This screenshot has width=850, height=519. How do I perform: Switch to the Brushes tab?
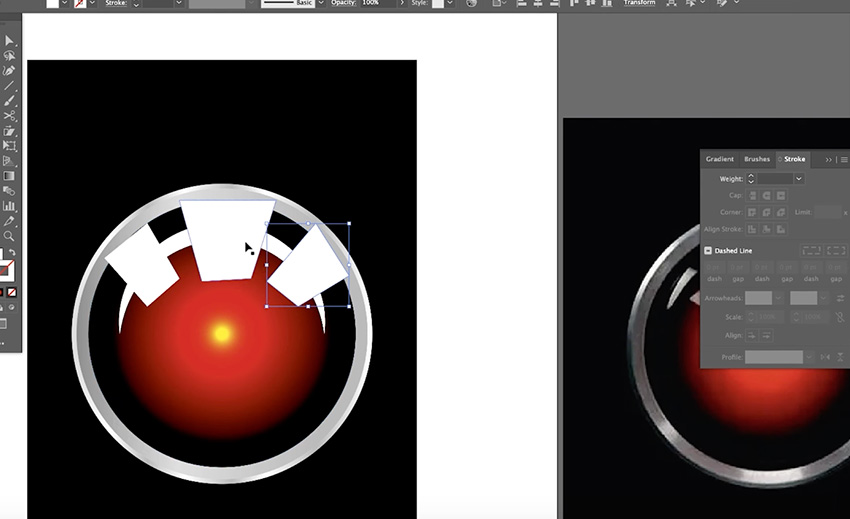[x=757, y=159]
